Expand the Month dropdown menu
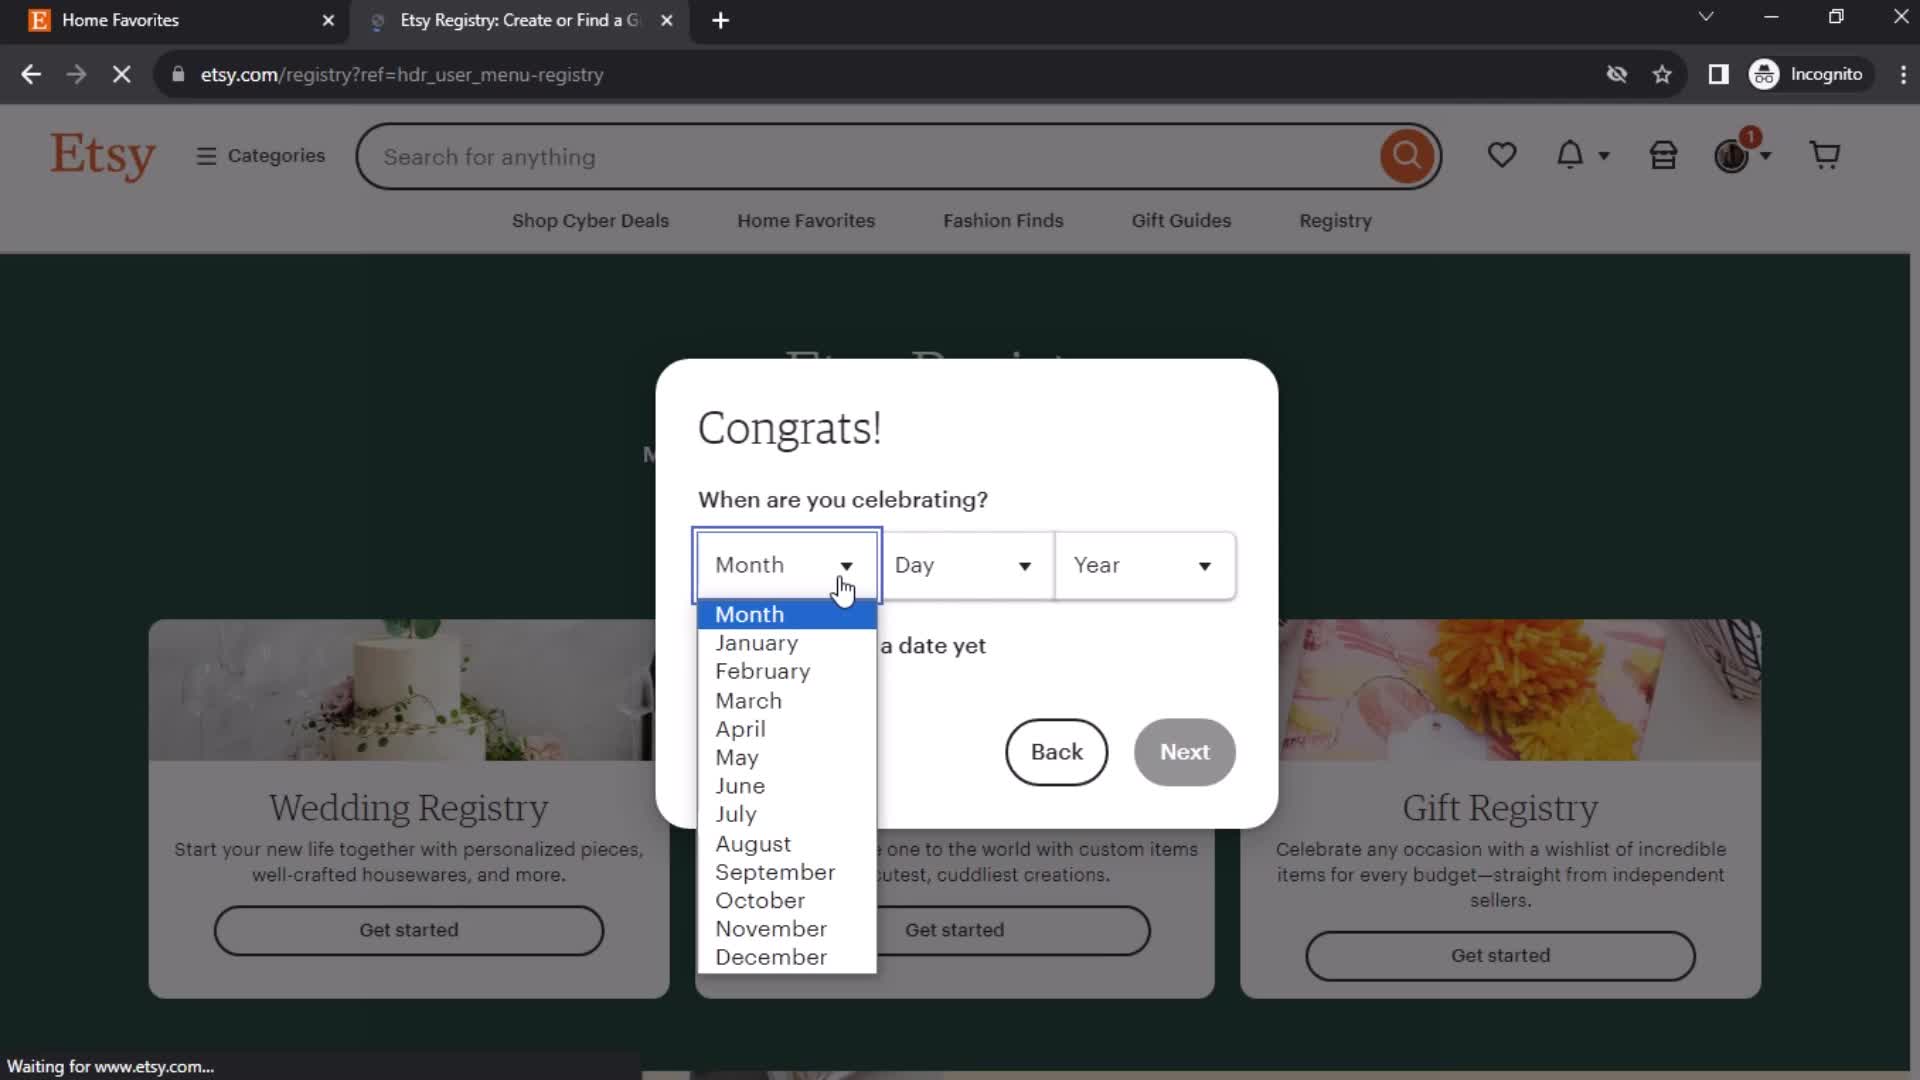The height and width of the screenshot is (1080, 1920). tap(787, 564)
